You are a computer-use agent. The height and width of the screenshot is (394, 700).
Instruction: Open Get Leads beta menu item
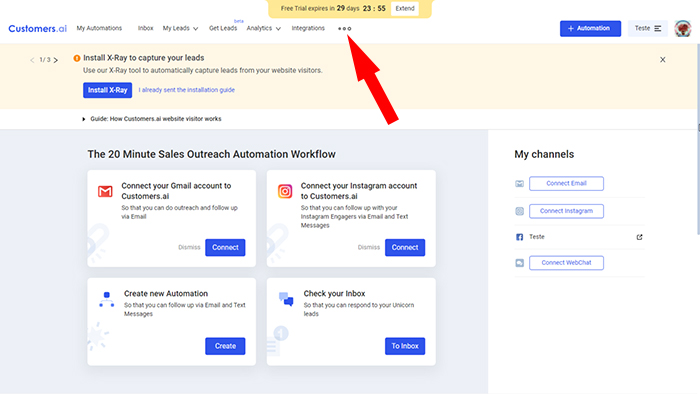click(x=223, y=28)
